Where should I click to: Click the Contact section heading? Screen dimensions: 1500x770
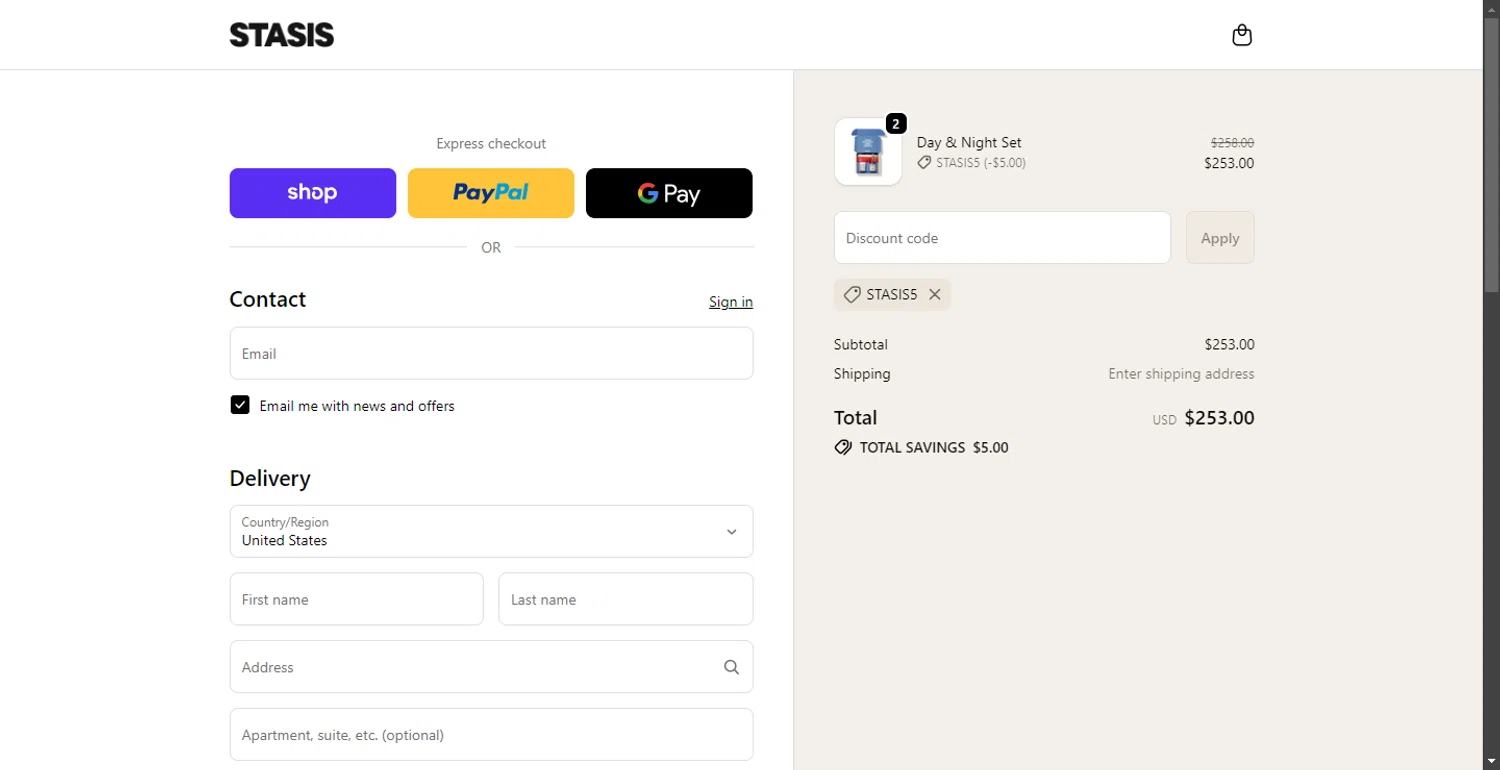(x=268, y=299)
